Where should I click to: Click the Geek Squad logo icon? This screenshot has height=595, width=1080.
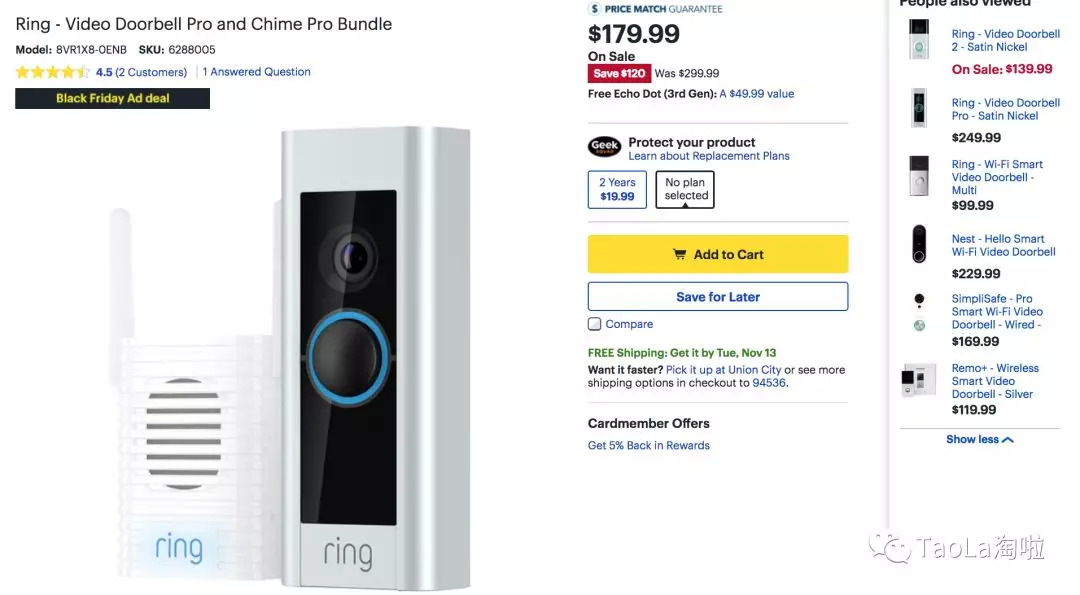[x=605, y=147]
